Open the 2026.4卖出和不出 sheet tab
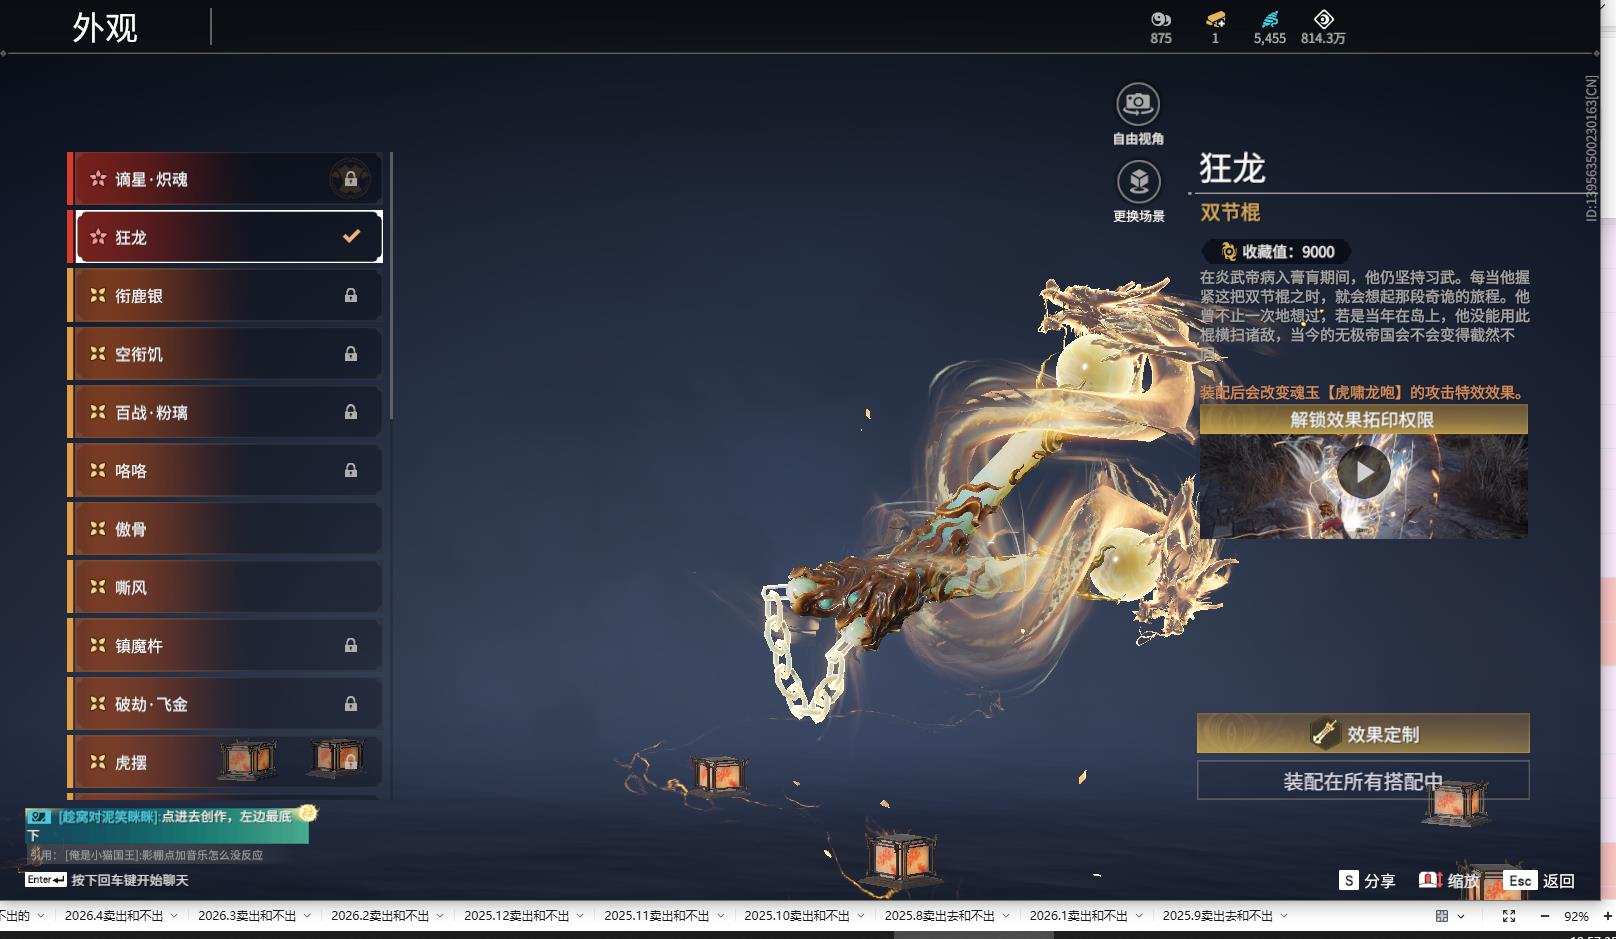The width and height of the screenshot is (1616, 939). pyautogui.click(x=114, y=916)
